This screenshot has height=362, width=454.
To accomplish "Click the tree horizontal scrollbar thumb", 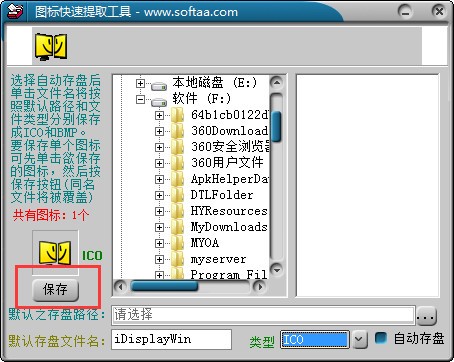I will point(164,286).
